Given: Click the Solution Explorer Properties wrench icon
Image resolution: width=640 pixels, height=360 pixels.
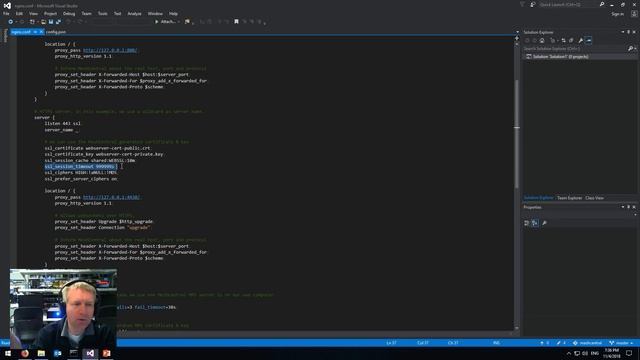Looking at the screenshot, I should tap(580, 40).
